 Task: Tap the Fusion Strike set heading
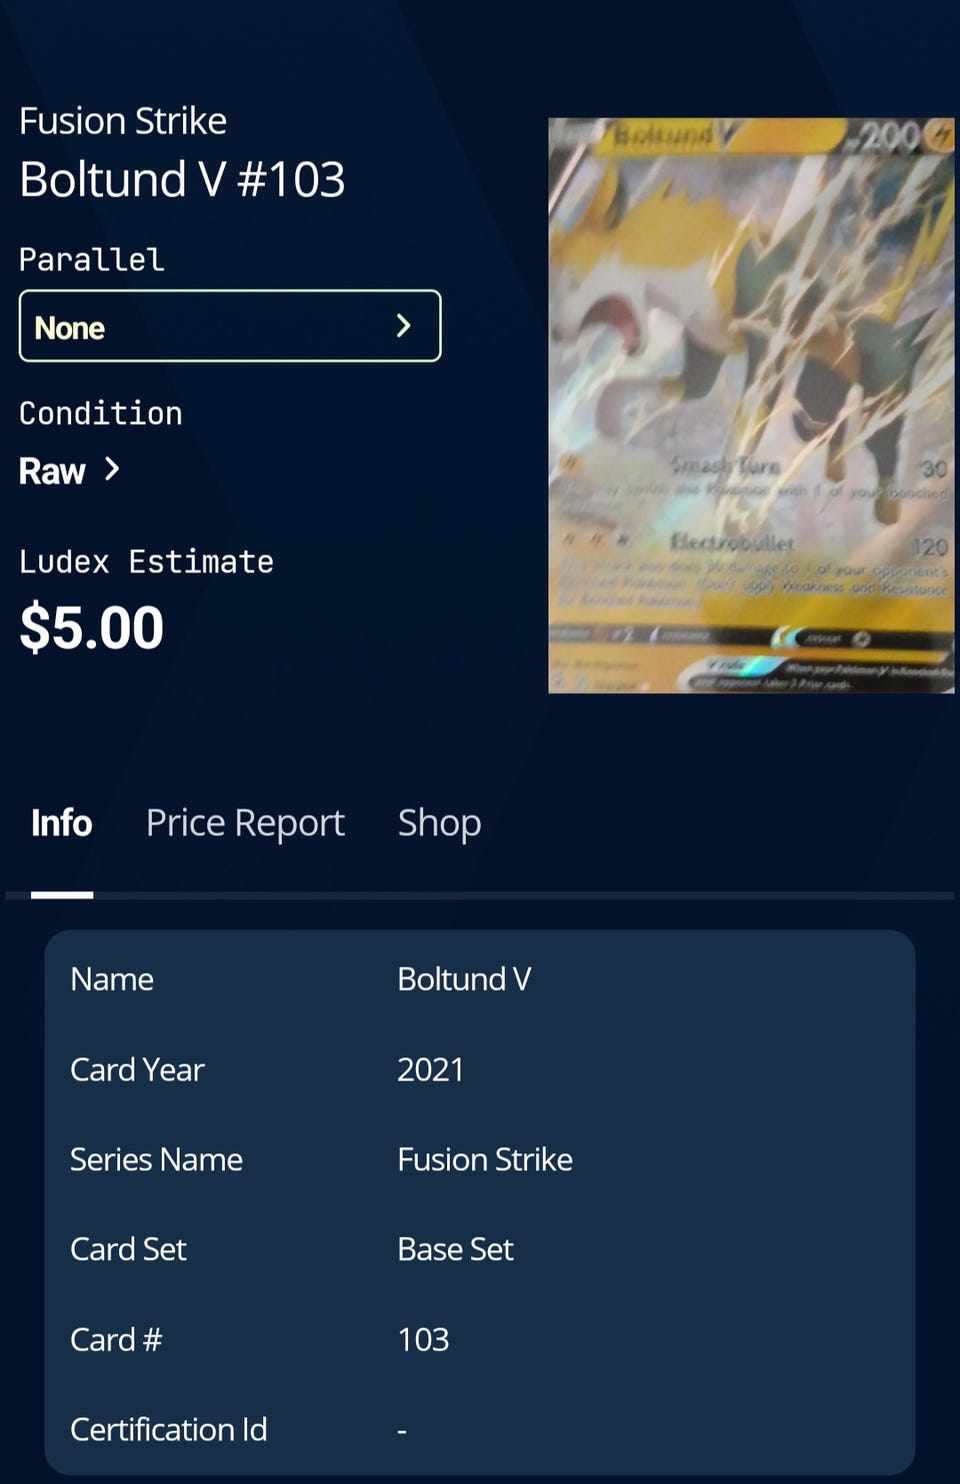(x=123, y=121)
